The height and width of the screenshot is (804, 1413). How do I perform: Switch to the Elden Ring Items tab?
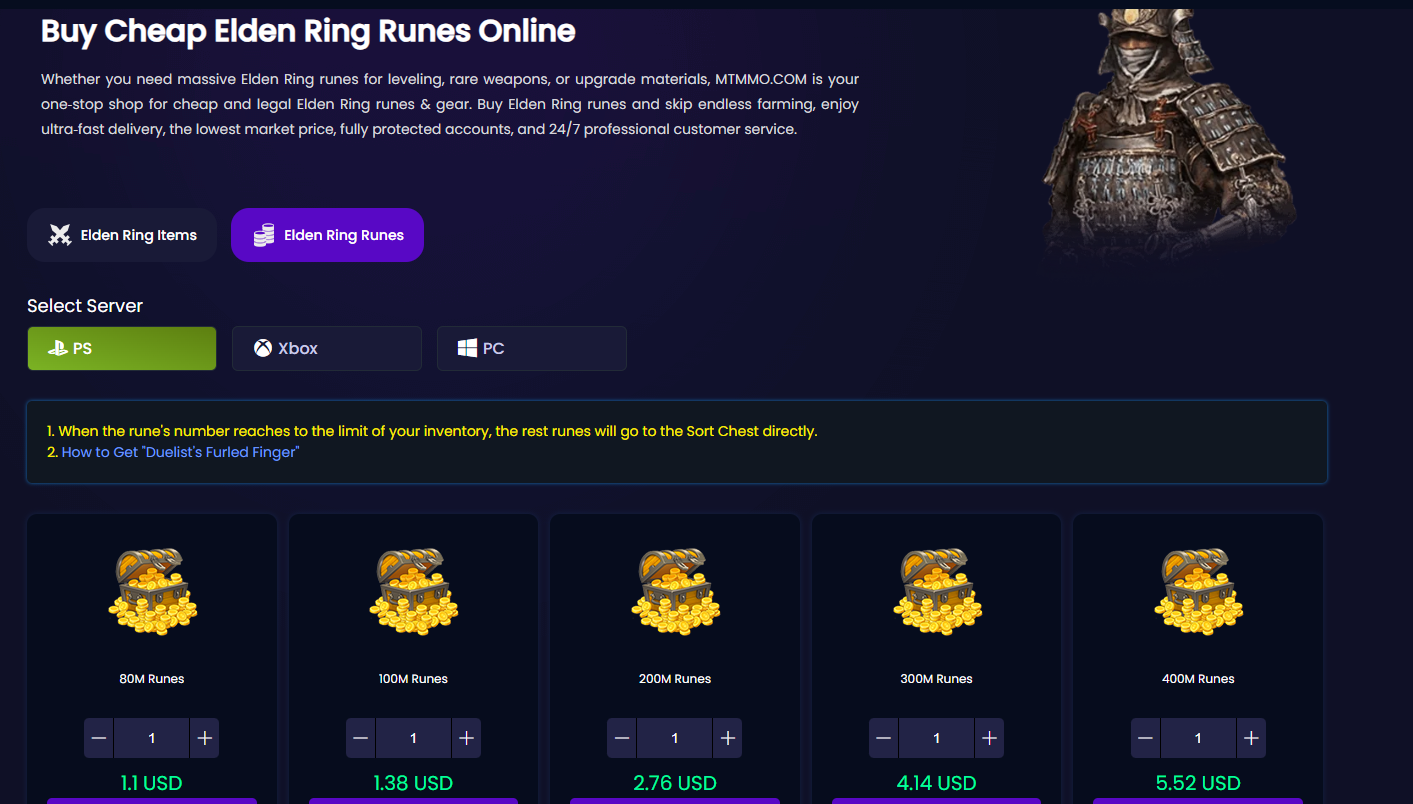[x=122, y=235]
